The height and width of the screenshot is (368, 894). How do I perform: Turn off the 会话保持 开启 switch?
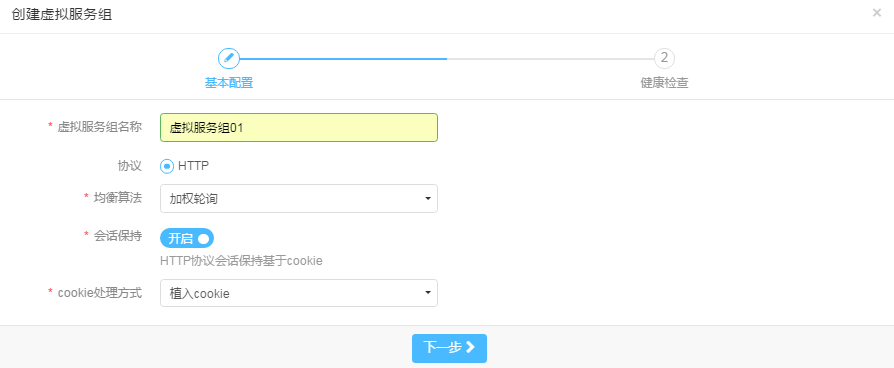(187, 238)
